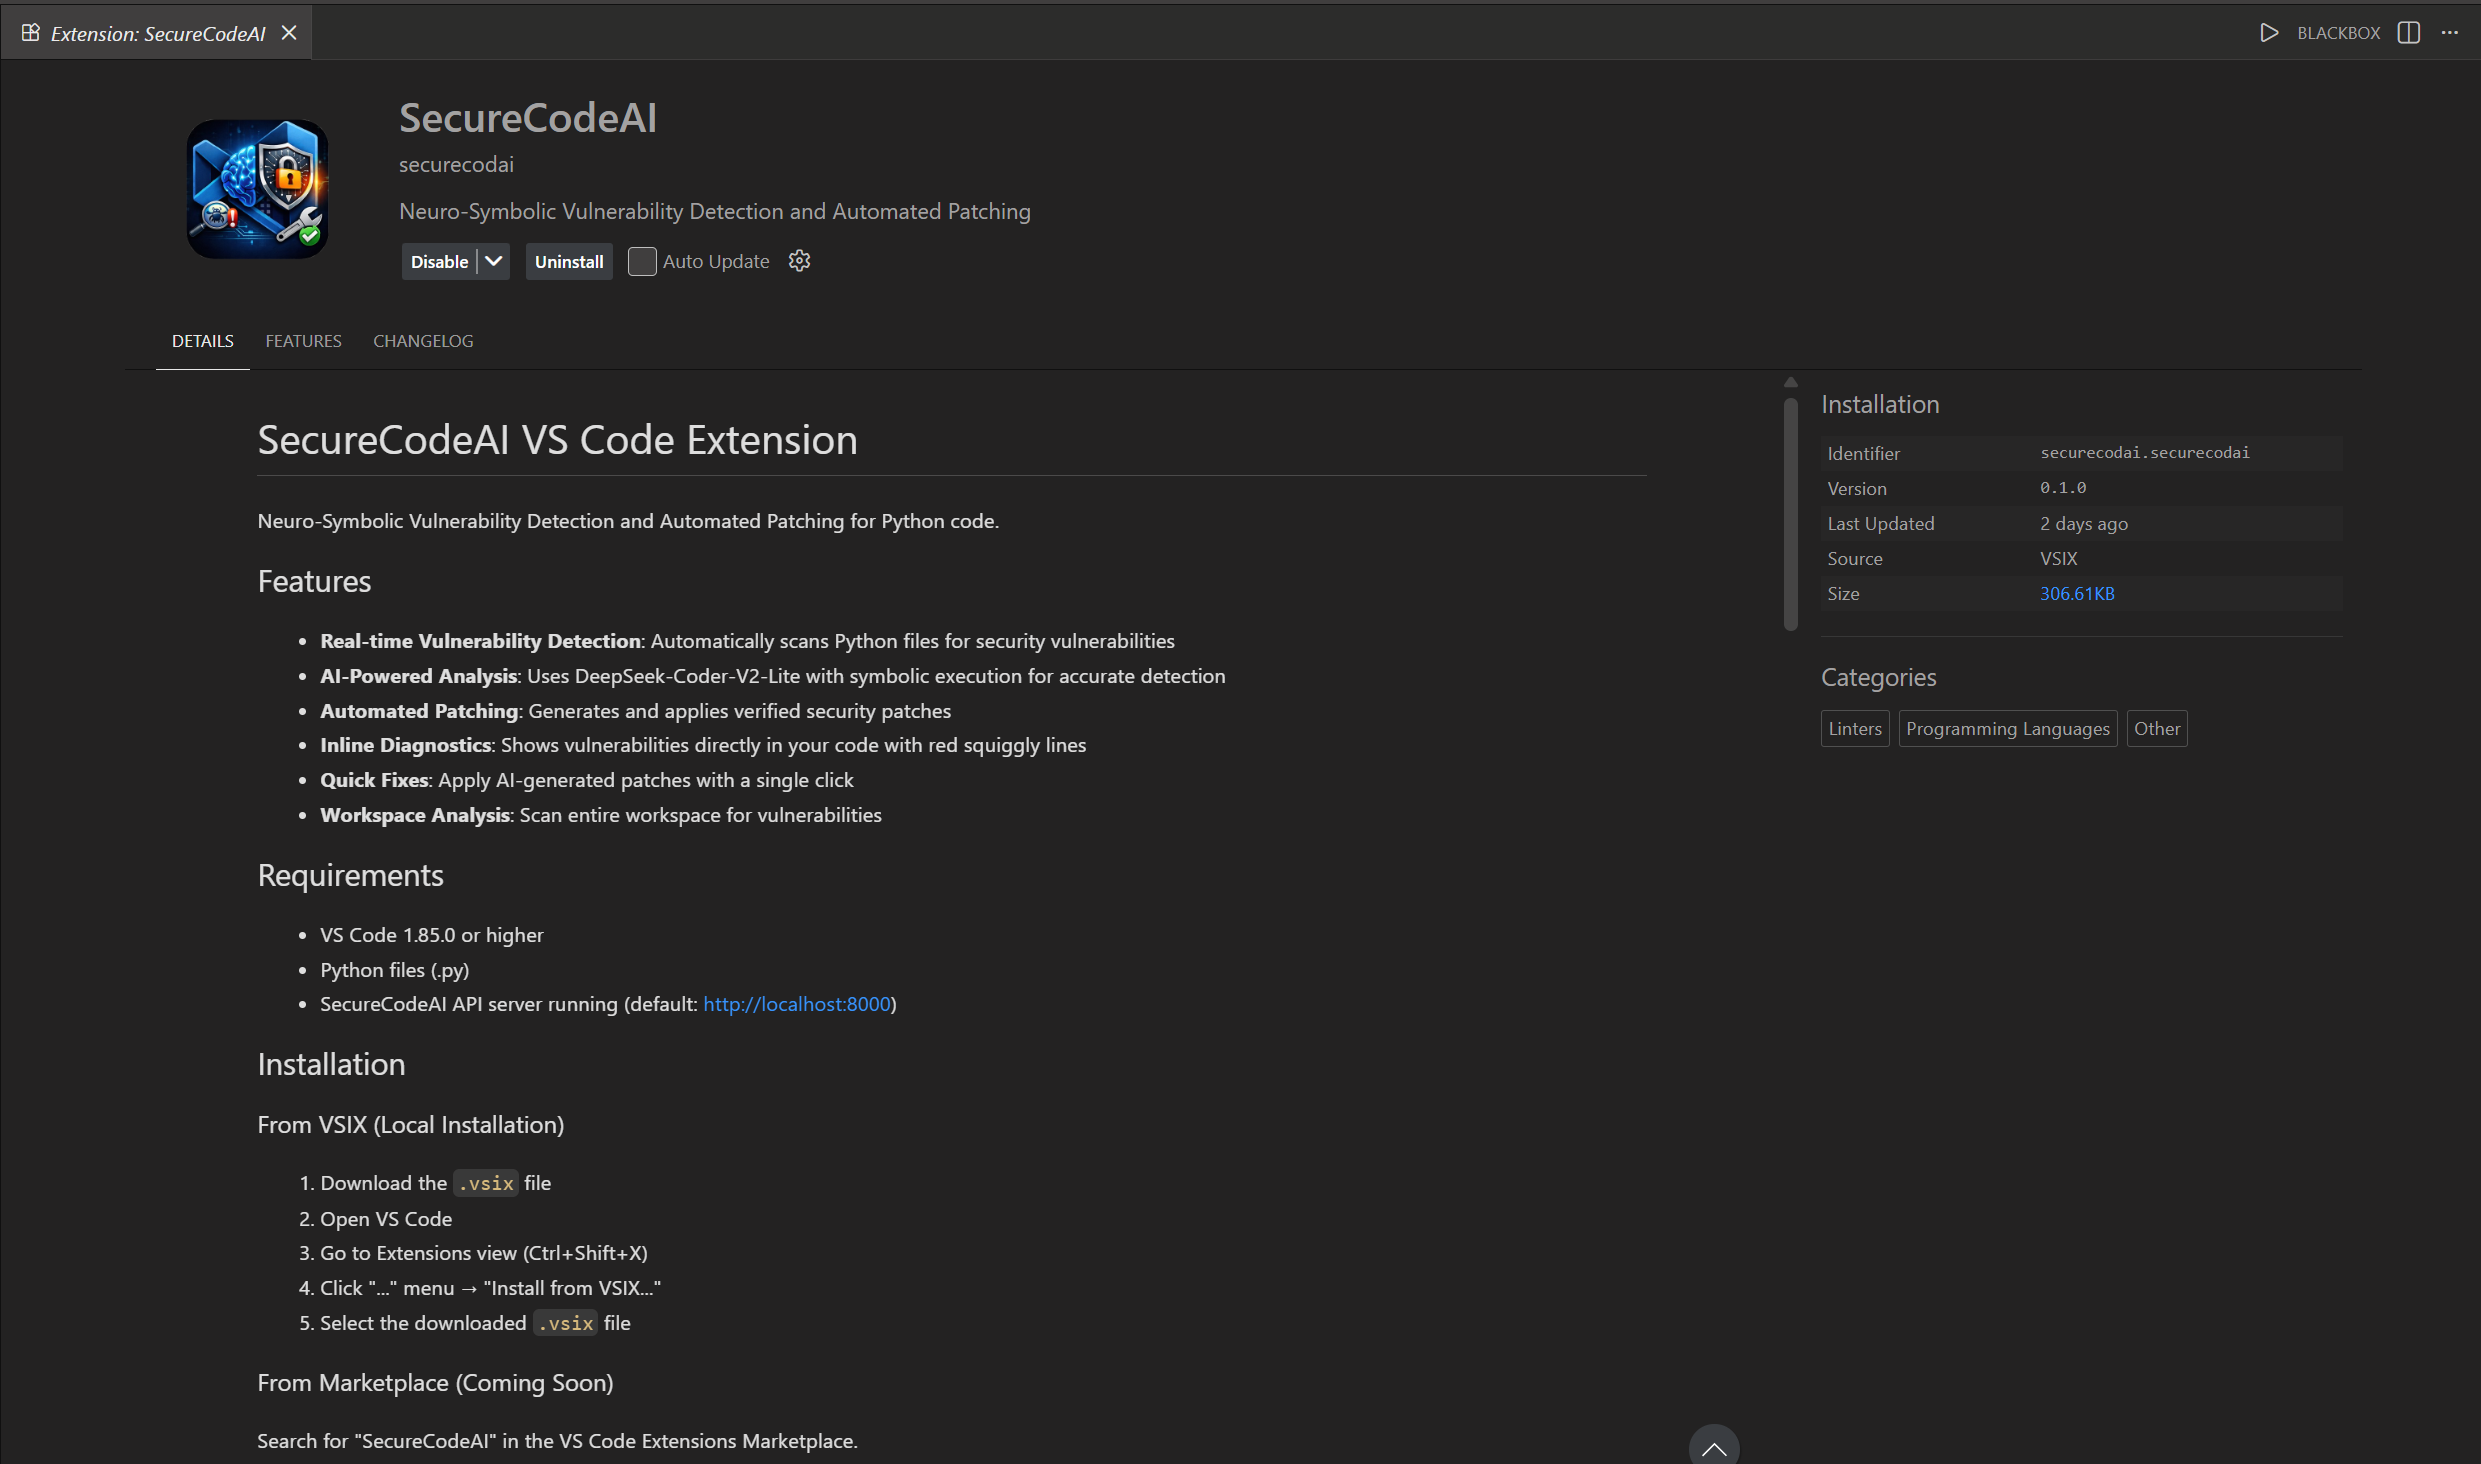Click the Disable button

[438, 261]
